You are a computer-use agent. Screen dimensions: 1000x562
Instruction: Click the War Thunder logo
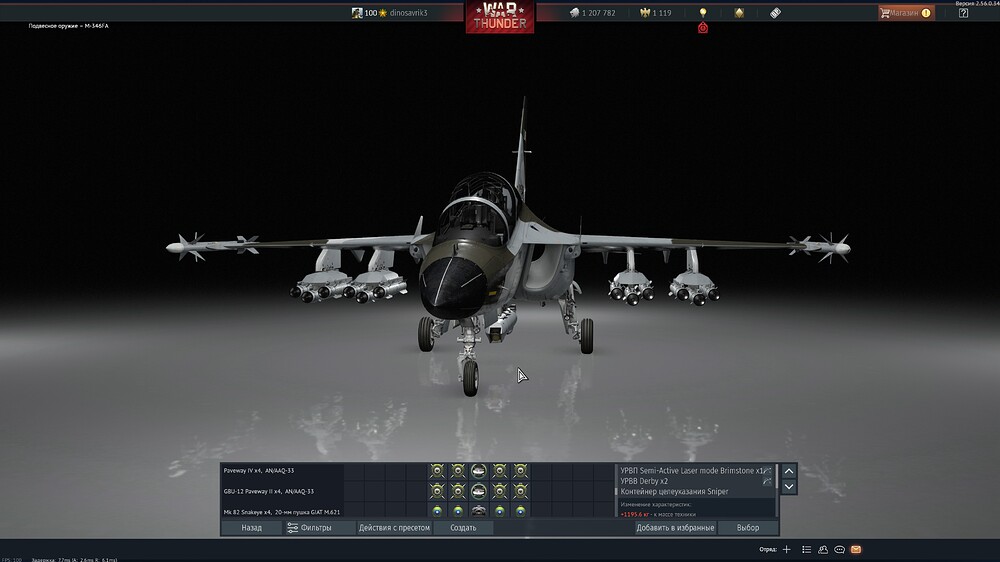pos(500,17)
